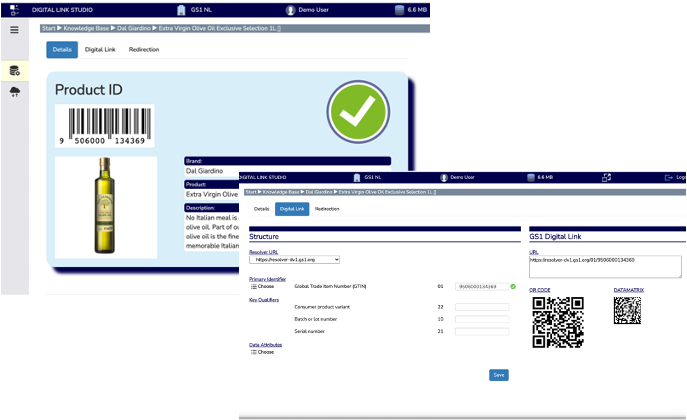Click the Digital Link Studio logo icon in back window
The height and width of the screenshot is (420, 687).
pyautogui.click(x=14, y=10)
